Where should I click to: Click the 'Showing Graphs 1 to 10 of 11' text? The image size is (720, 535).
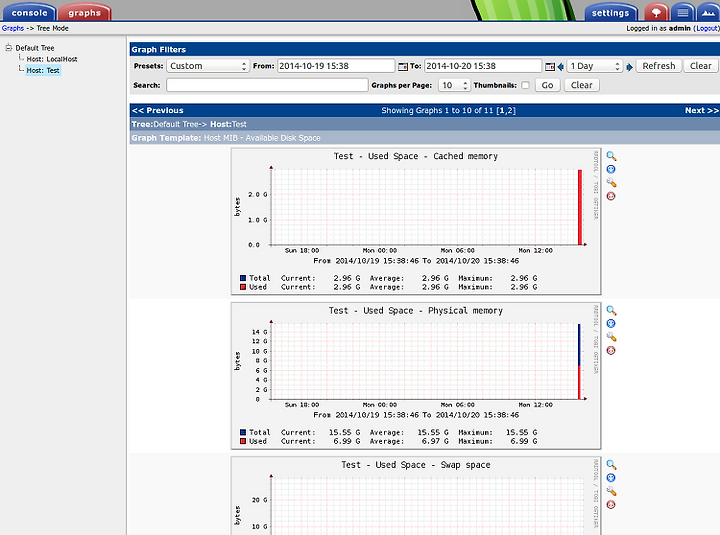437,111
